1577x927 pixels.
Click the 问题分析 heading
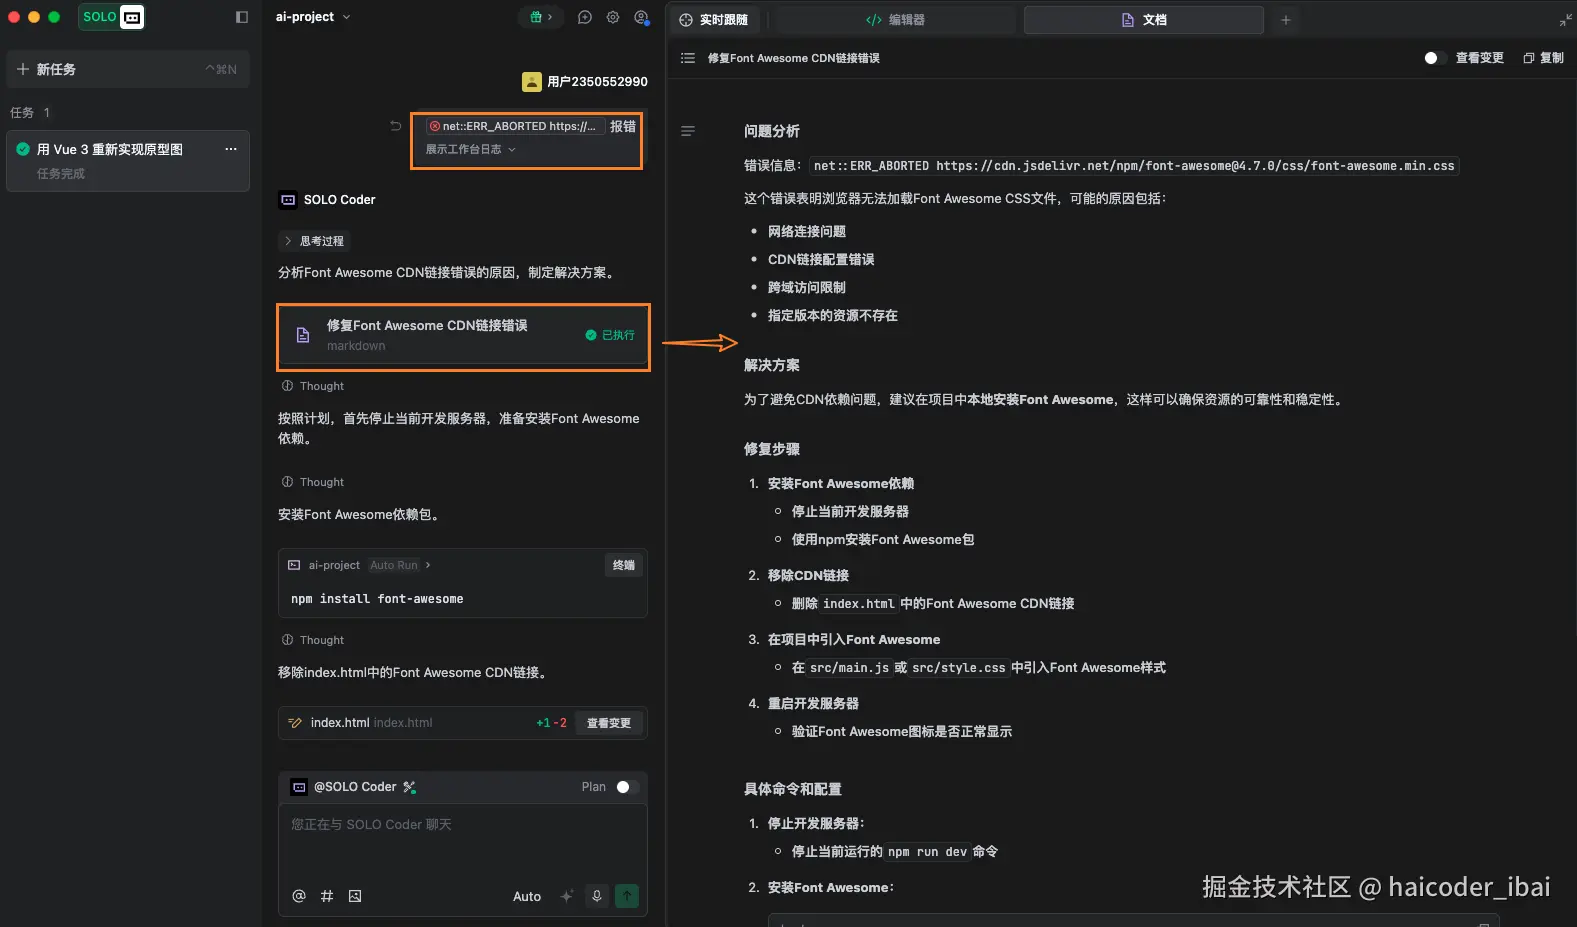[x=772, y=131]
